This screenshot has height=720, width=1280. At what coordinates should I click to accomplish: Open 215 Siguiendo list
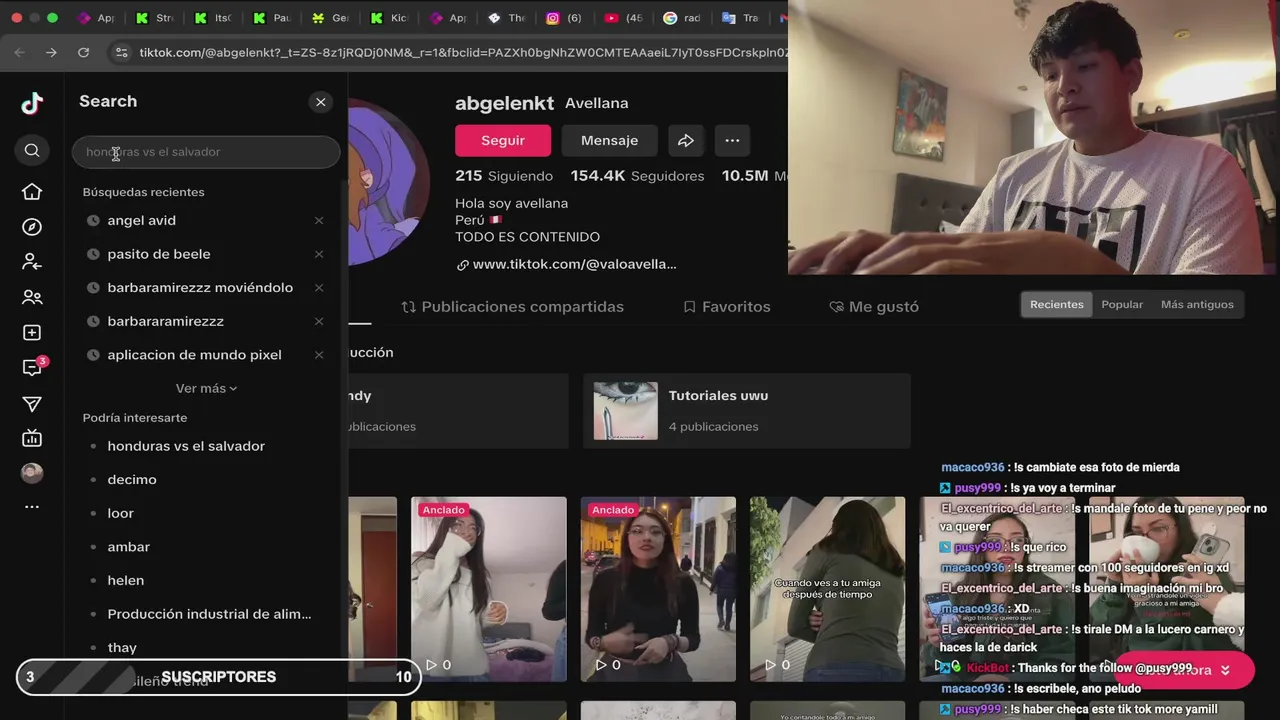tap(504, 176)
